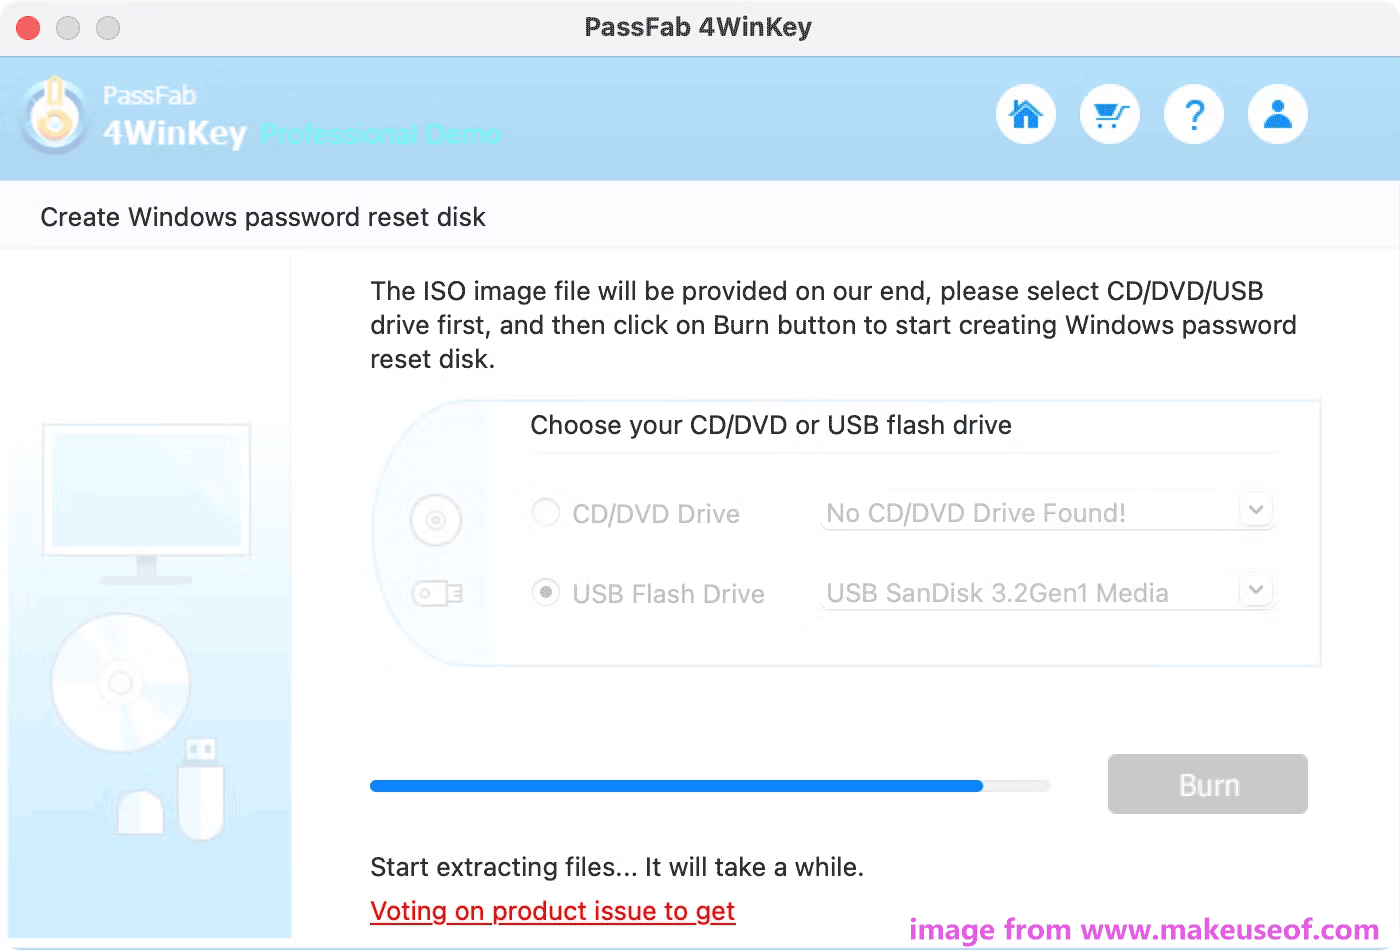Viewport: 1400px width, 950px height.
Task: Toggle drive selection to CD/DVD option
Action: coord(545,512)
